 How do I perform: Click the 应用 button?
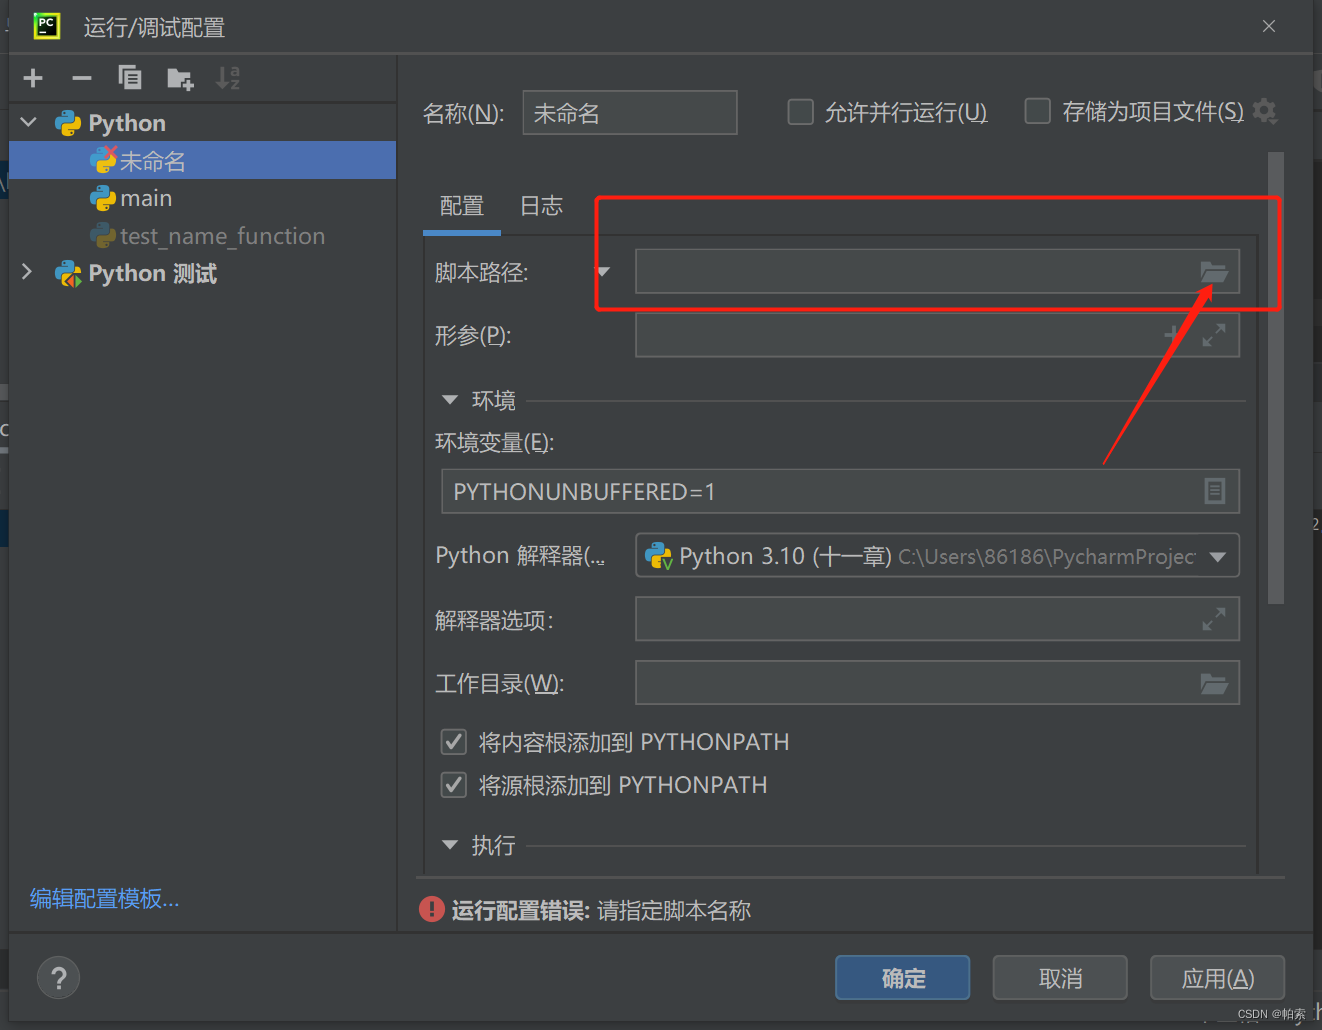point(1217,977)
